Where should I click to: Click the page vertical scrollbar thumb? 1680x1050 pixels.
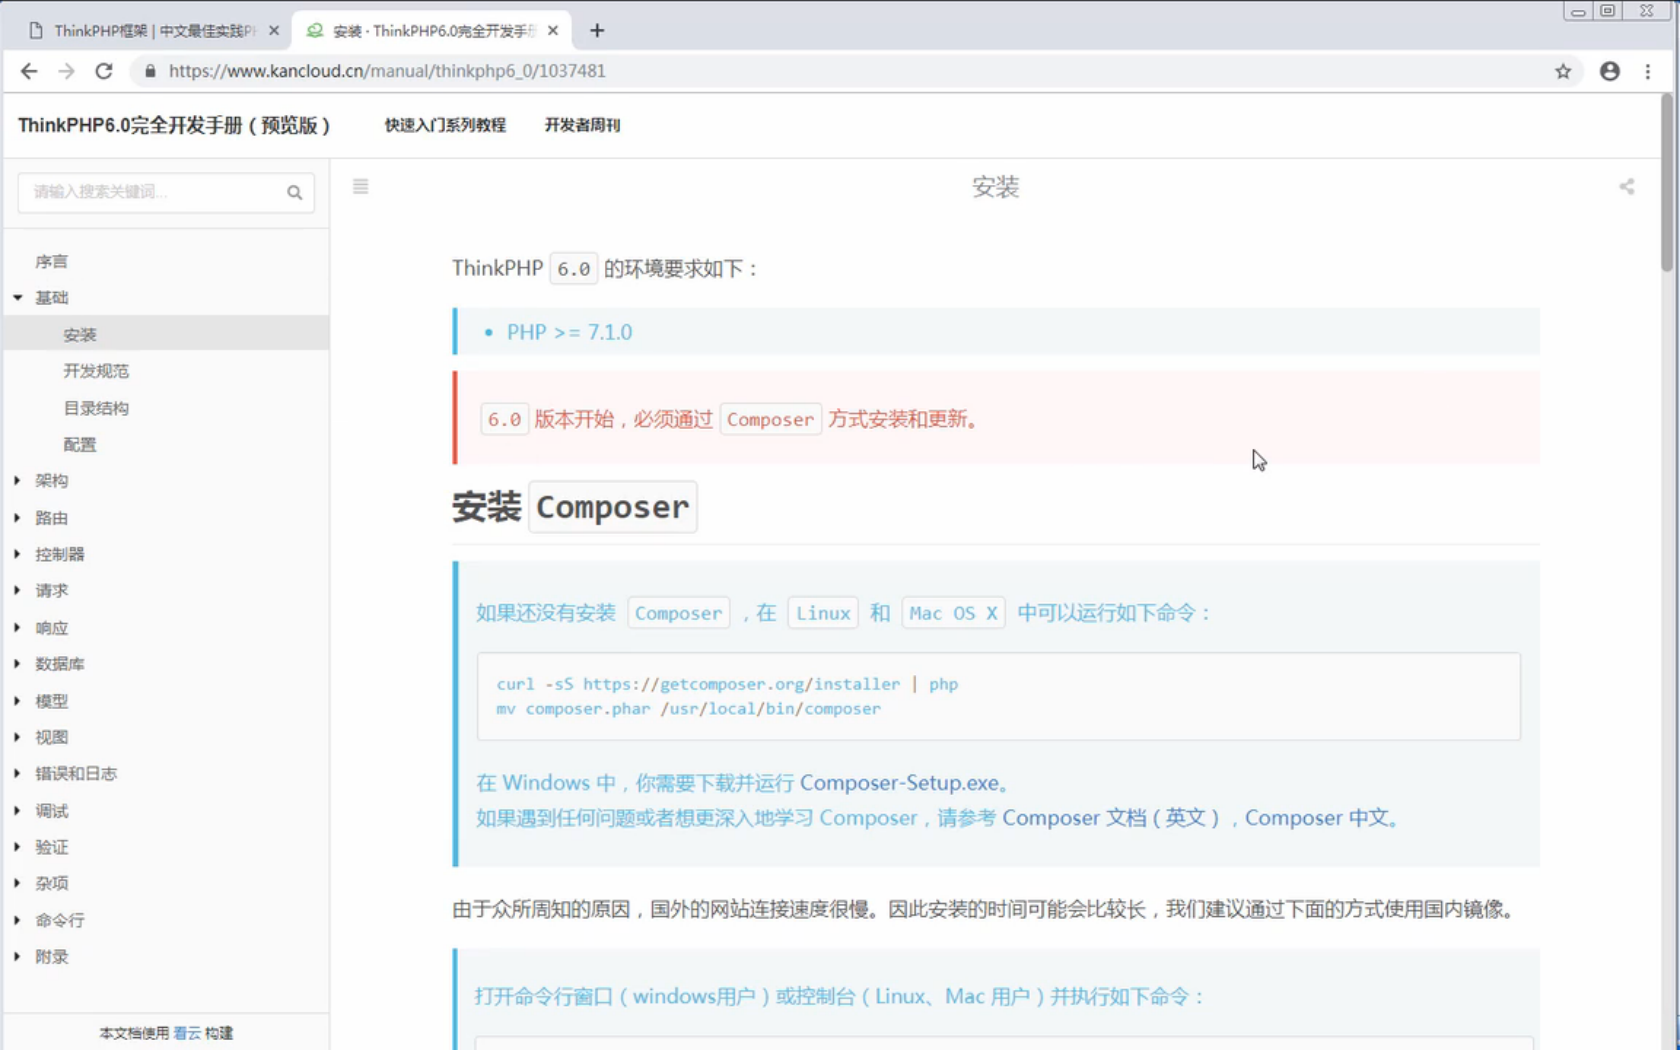[x=1667, y=182]
